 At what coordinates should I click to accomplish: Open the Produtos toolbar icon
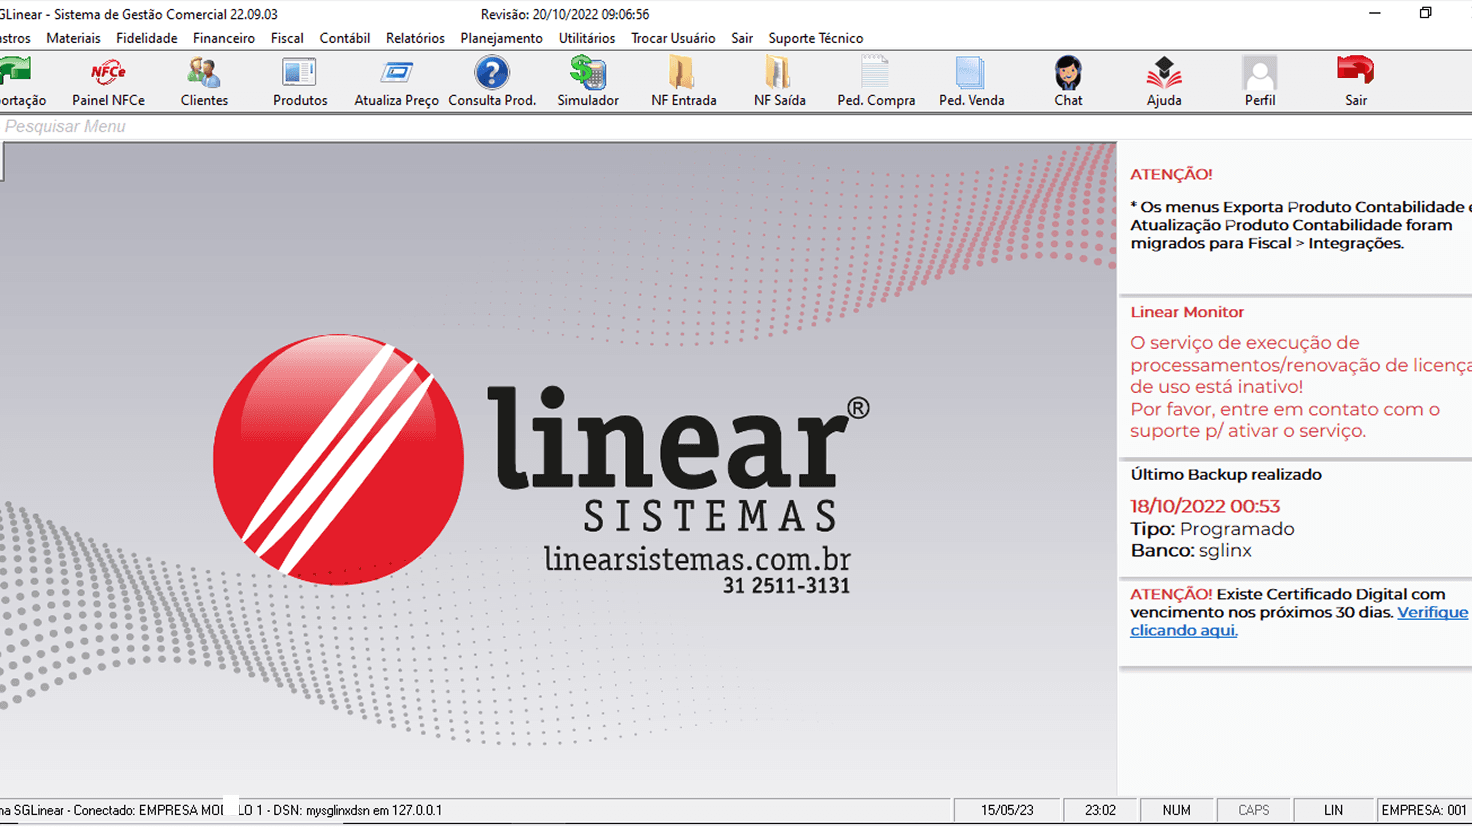click(300, 81)
